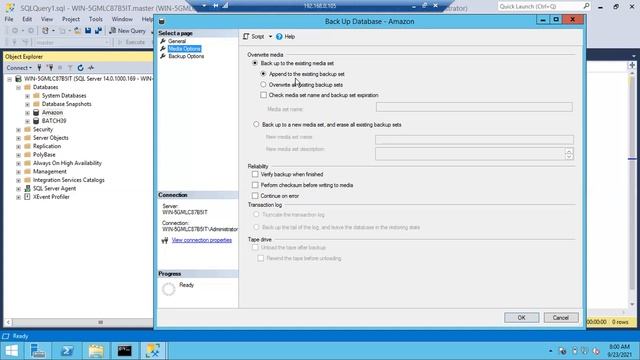Image resolution: width=640 pixels, height=360 pixels.
Task: Open Server Manager from the taskbar
Action: 38,351
